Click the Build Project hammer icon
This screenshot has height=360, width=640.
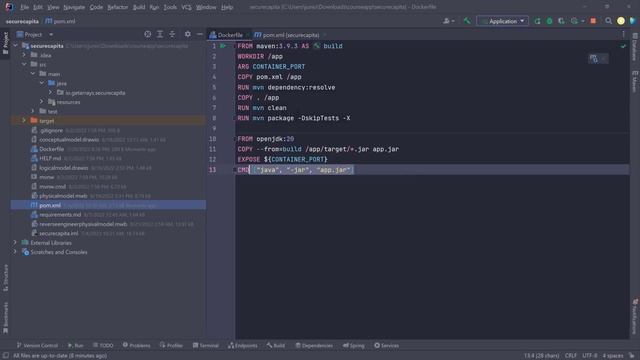click(467, 21)
